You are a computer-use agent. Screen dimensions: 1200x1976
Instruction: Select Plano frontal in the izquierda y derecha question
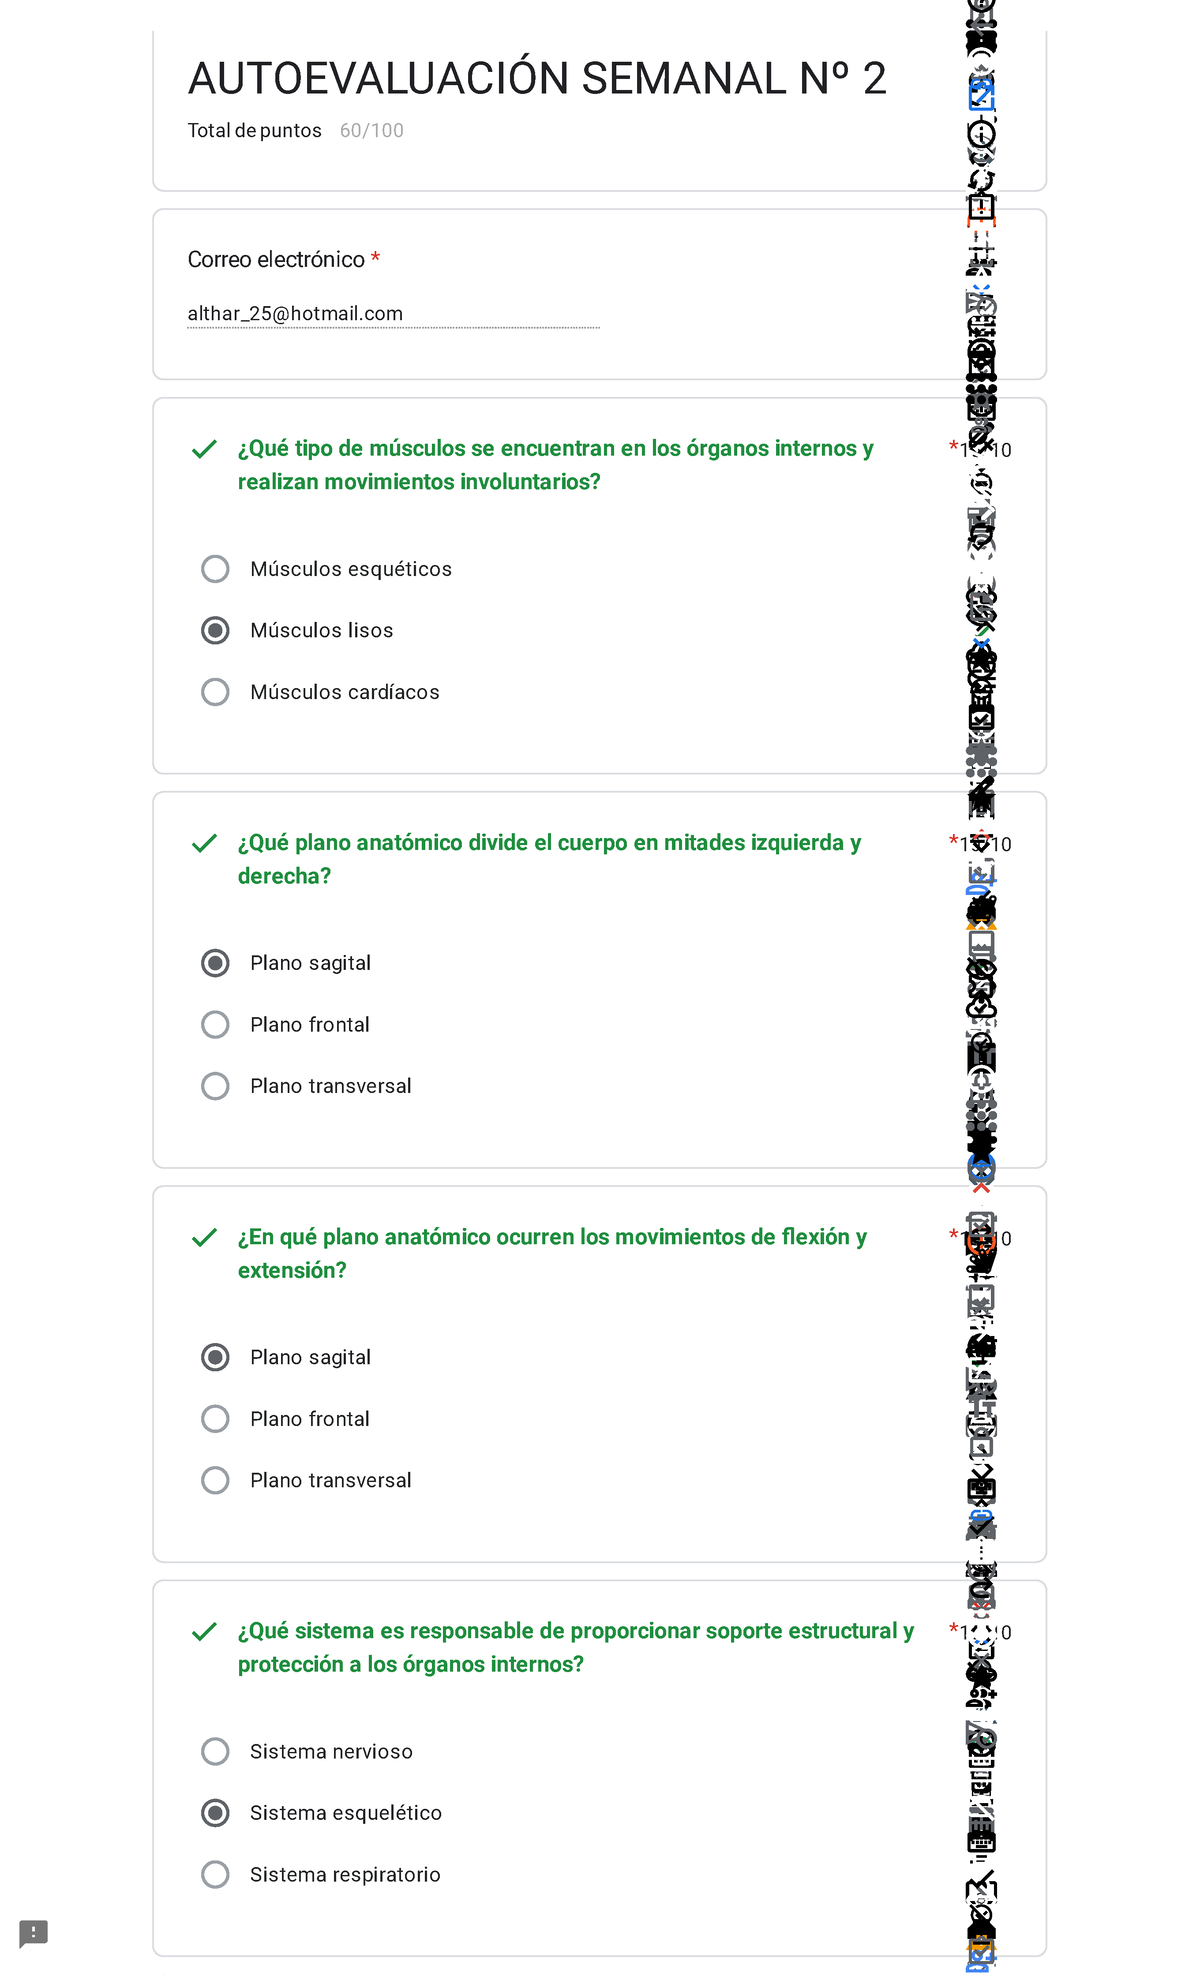click(x=215, y=1024)
